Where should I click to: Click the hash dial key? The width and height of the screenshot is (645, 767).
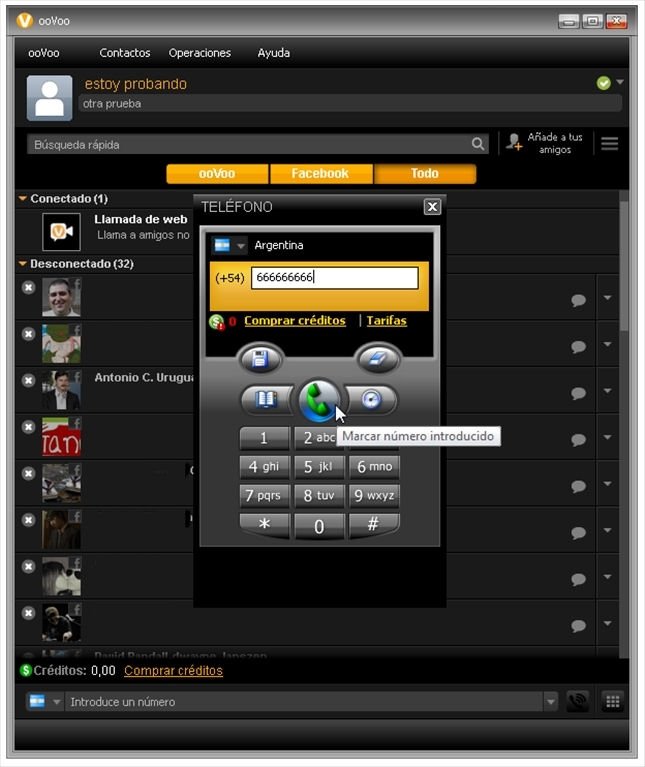click(x=374, y=525)
